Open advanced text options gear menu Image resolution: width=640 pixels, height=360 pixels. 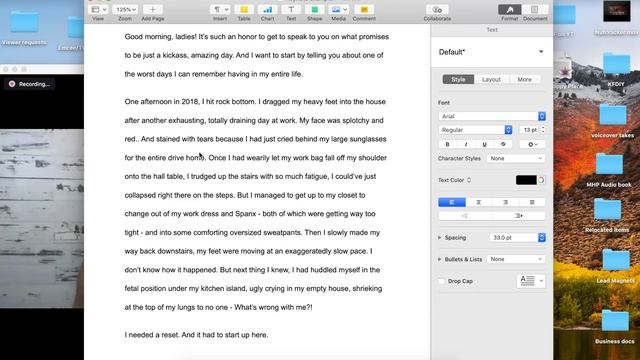532,144
